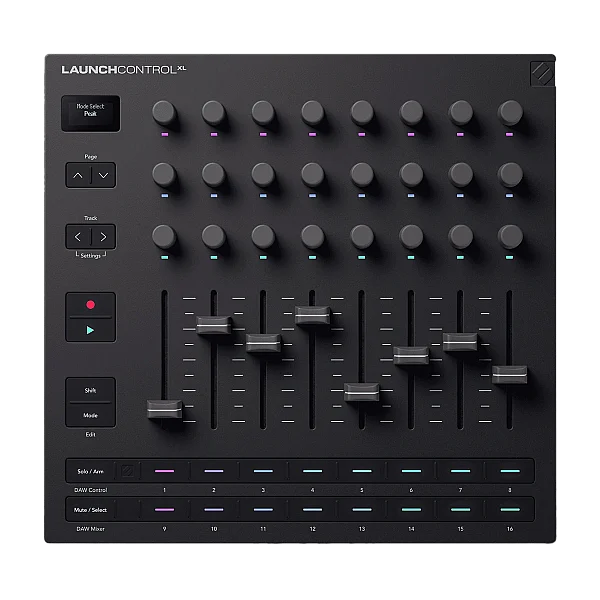
Task: Toggle track button 4 in Solo/Arm row
Action: coord(313,471)
